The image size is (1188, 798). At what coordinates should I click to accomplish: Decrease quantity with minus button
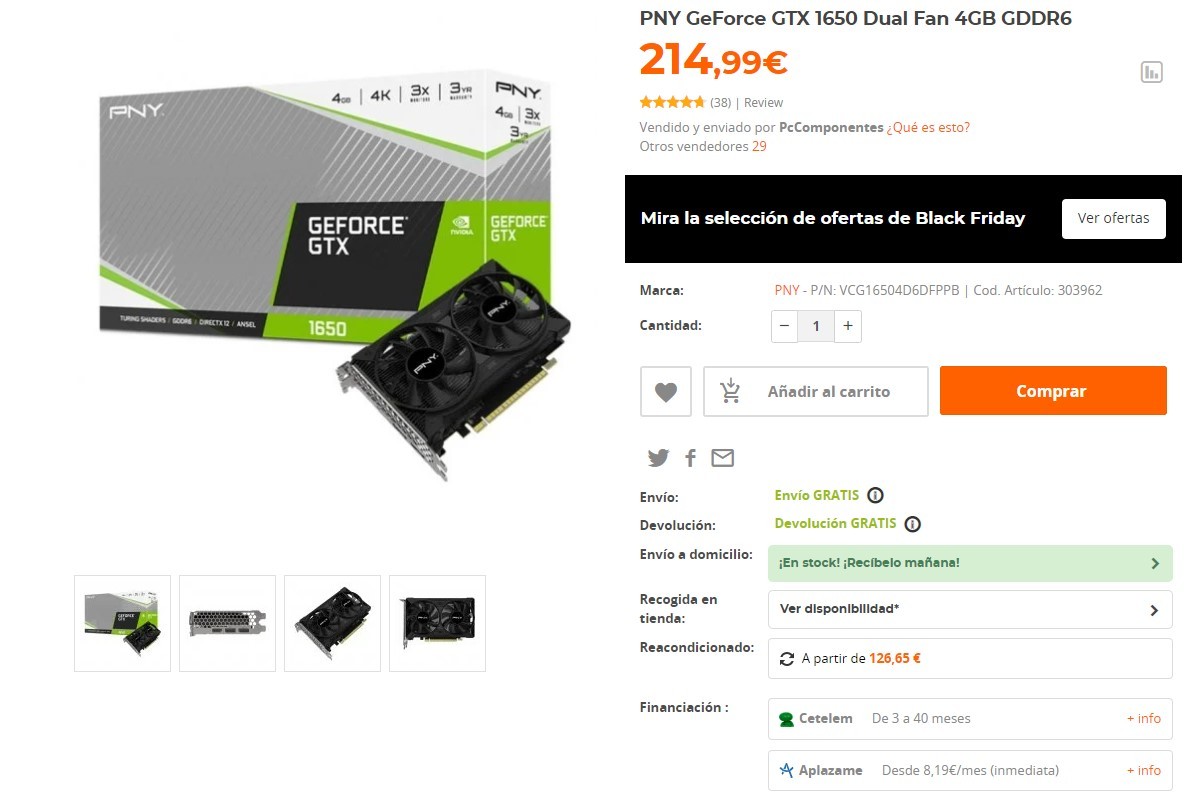pos(784,326)
